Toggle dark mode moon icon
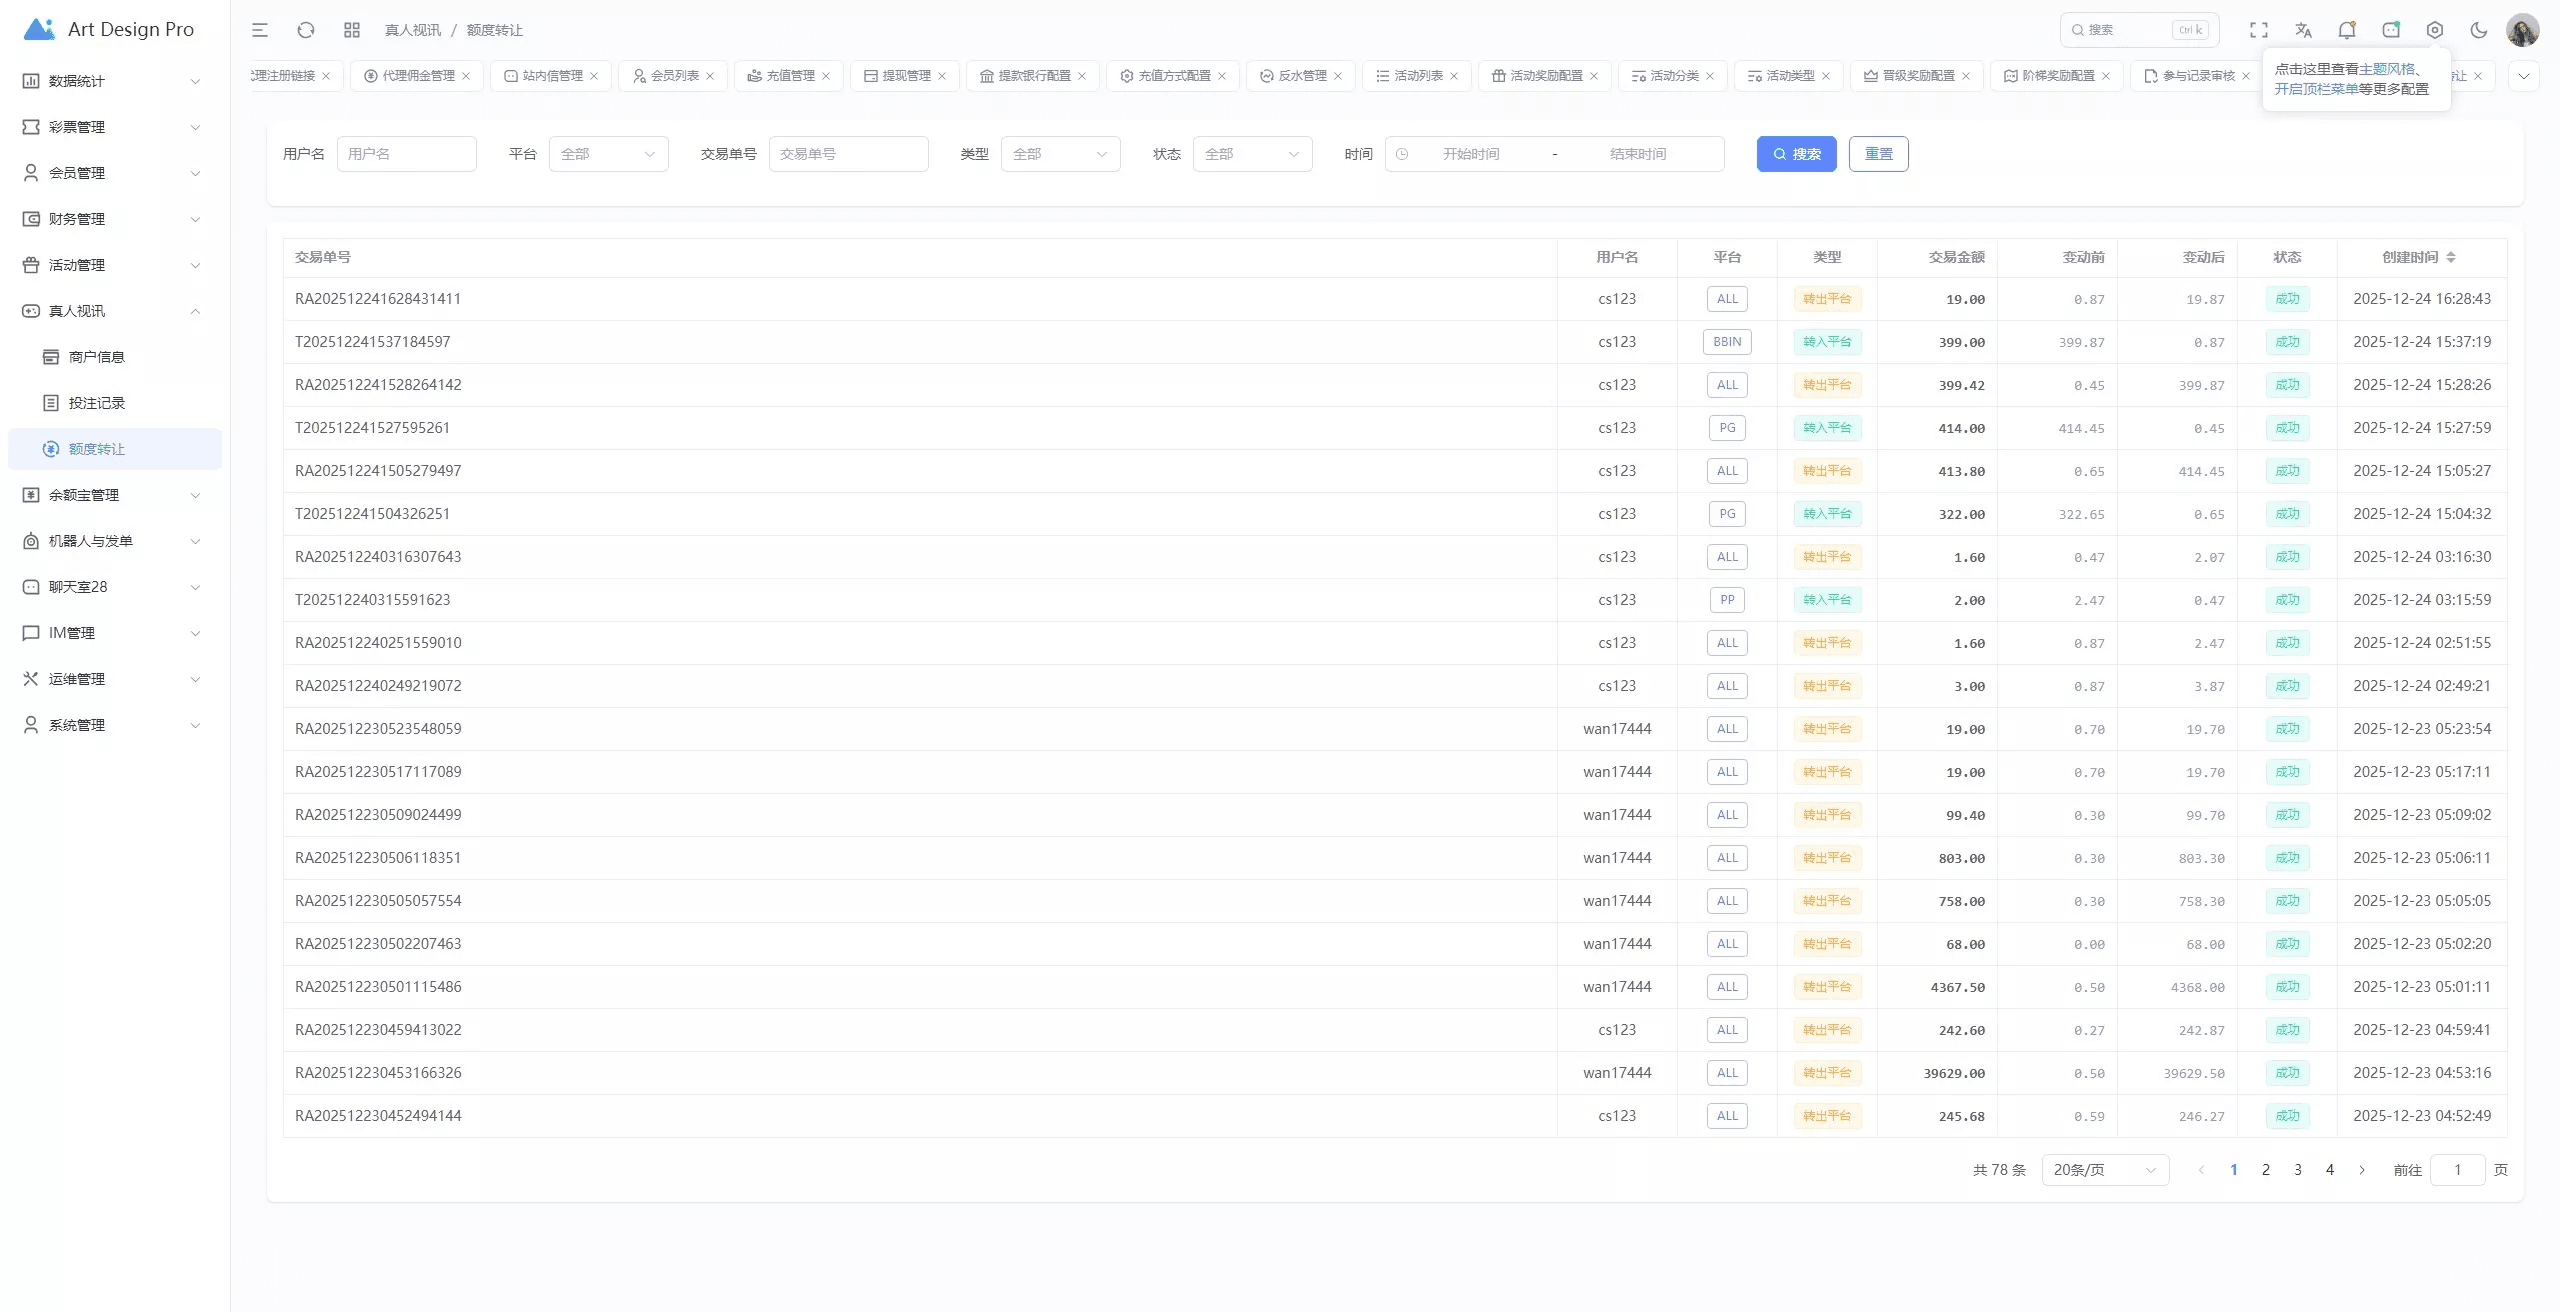This screenshot has width=2560, height=1312. pyautogui.click(x=2479, y=30)
